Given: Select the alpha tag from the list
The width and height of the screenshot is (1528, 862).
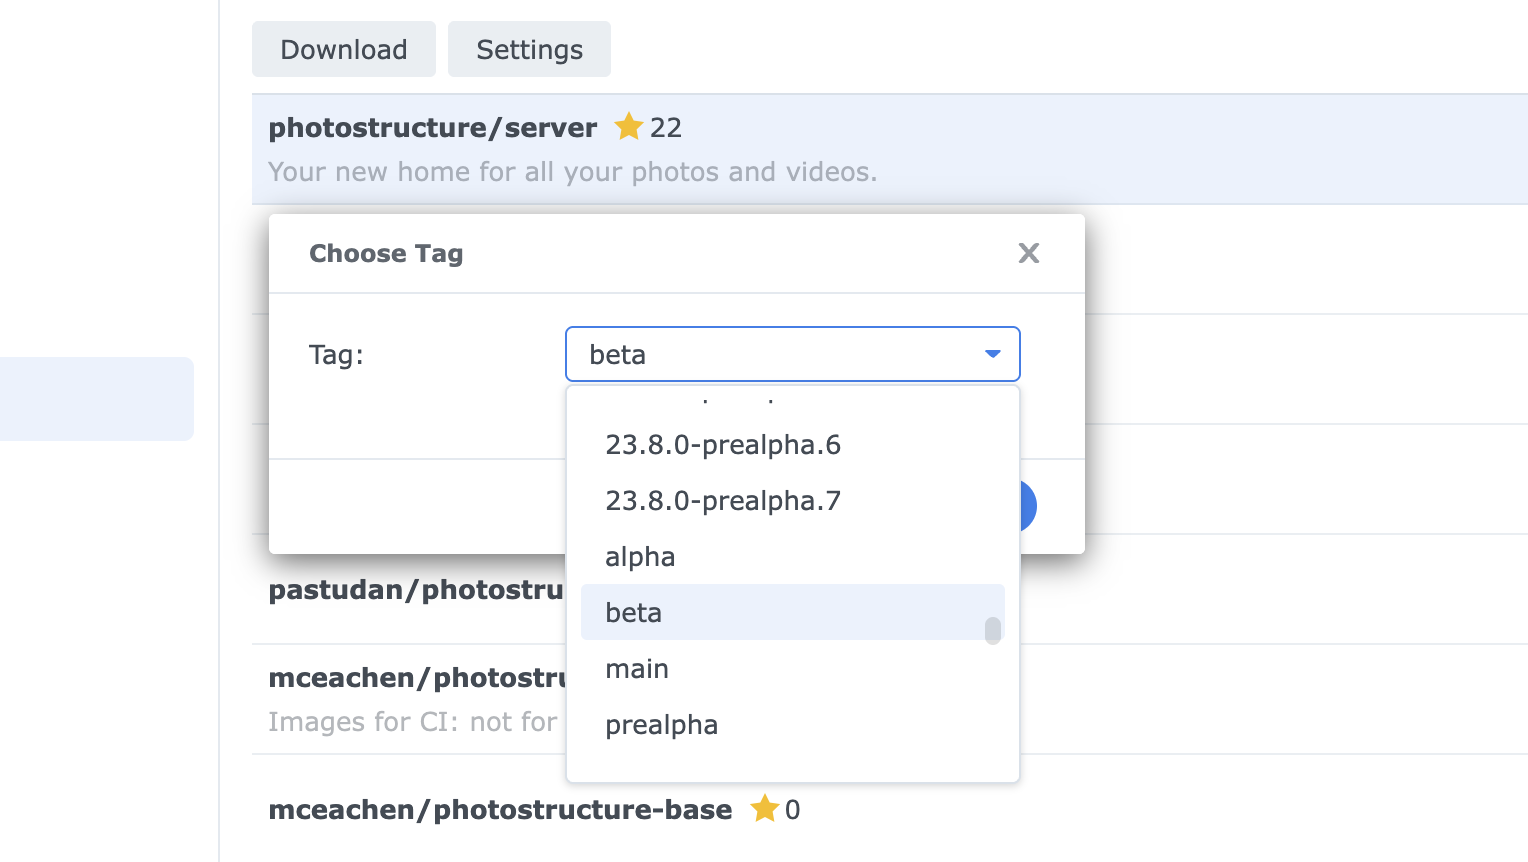Looking at the screenshot, I should (640, 557).
